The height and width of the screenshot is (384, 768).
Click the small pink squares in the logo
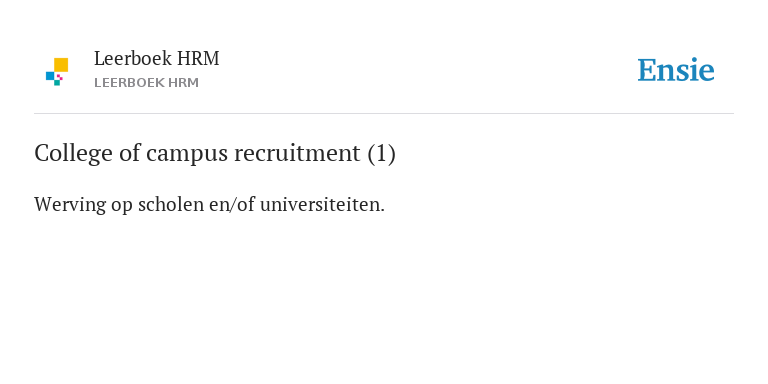60,77
